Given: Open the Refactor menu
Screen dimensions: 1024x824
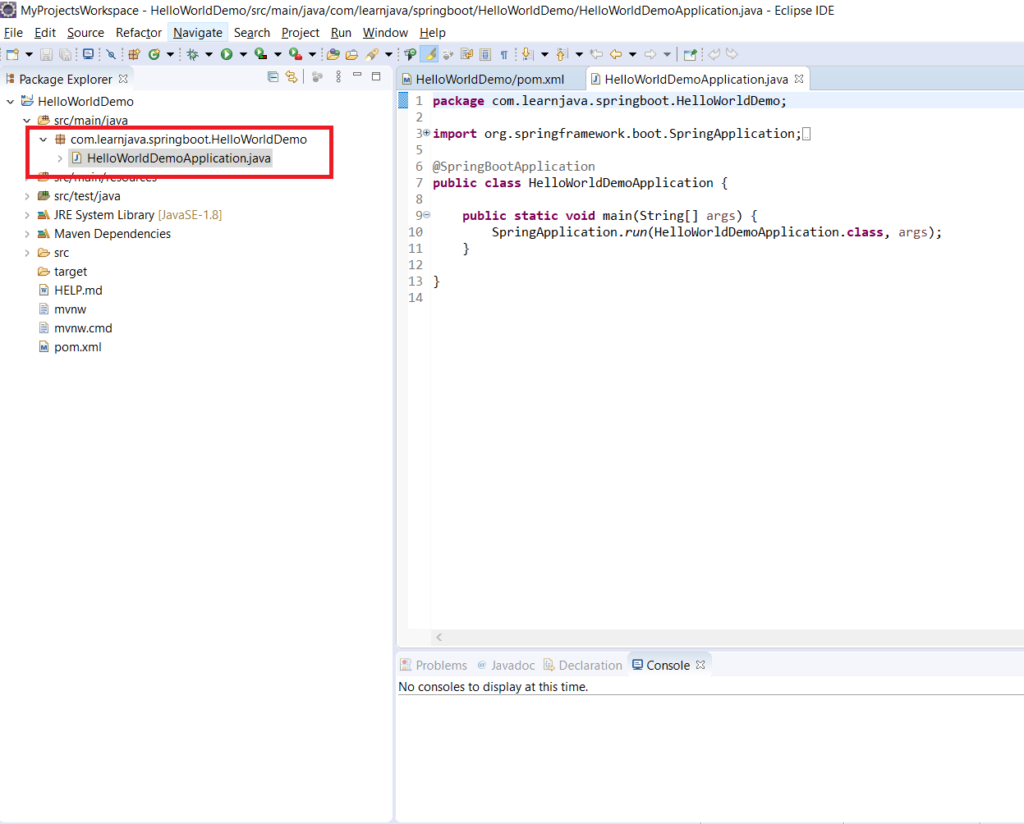Looking at the screenshot, I should click(x=138, y=32).
